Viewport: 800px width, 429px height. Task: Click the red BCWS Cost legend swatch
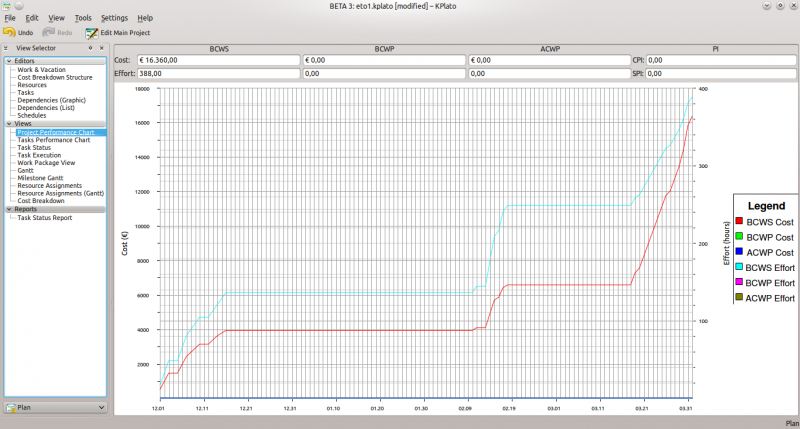coord(739,221)
